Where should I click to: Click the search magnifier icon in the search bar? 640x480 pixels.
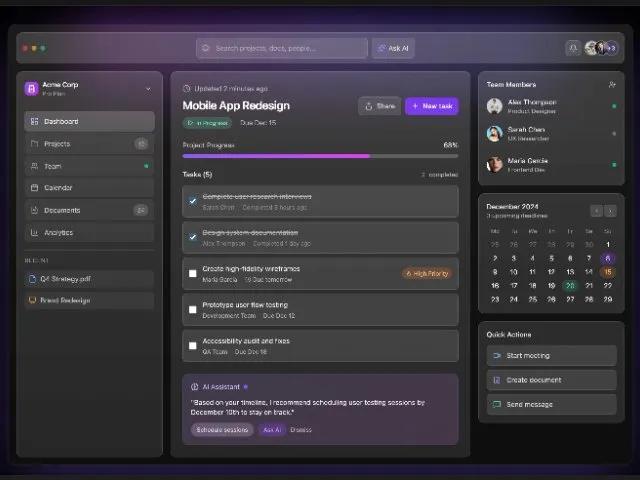(206, 48)
